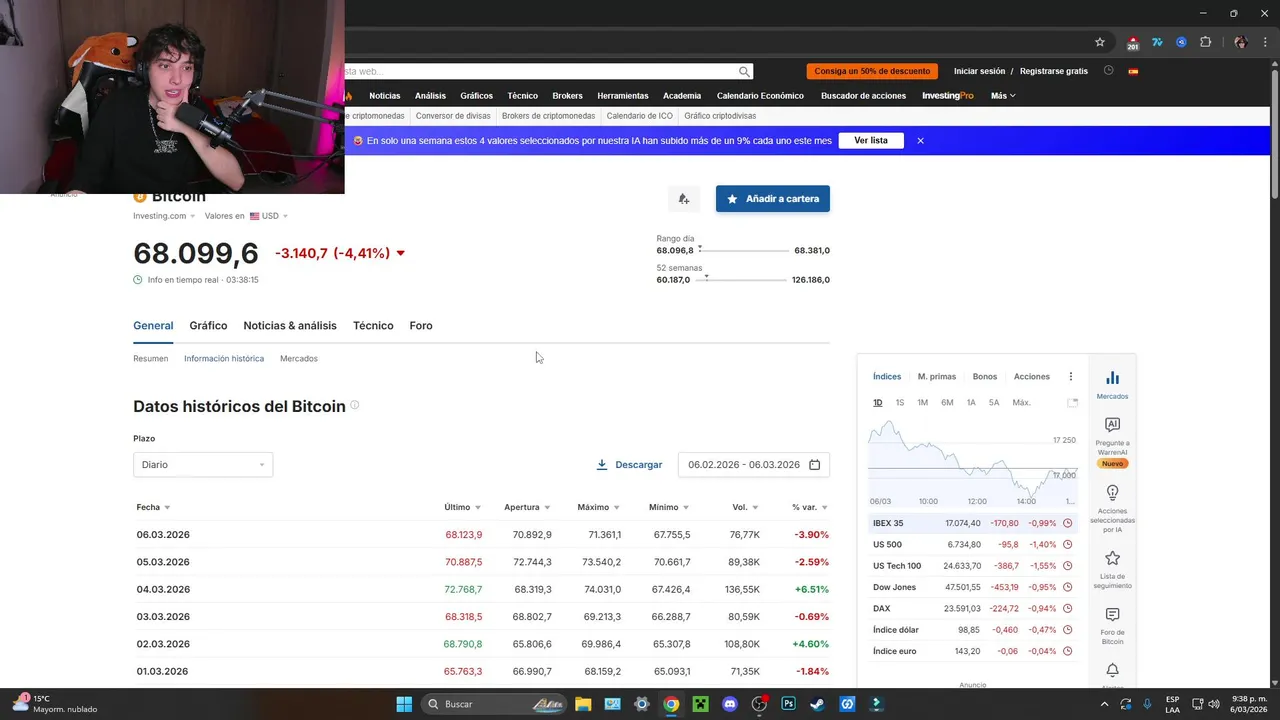Image resolution: width=1280 pixels, height=720 pixels.
Task: Open the date range calendar icon
Action: (x=814, y=464)
